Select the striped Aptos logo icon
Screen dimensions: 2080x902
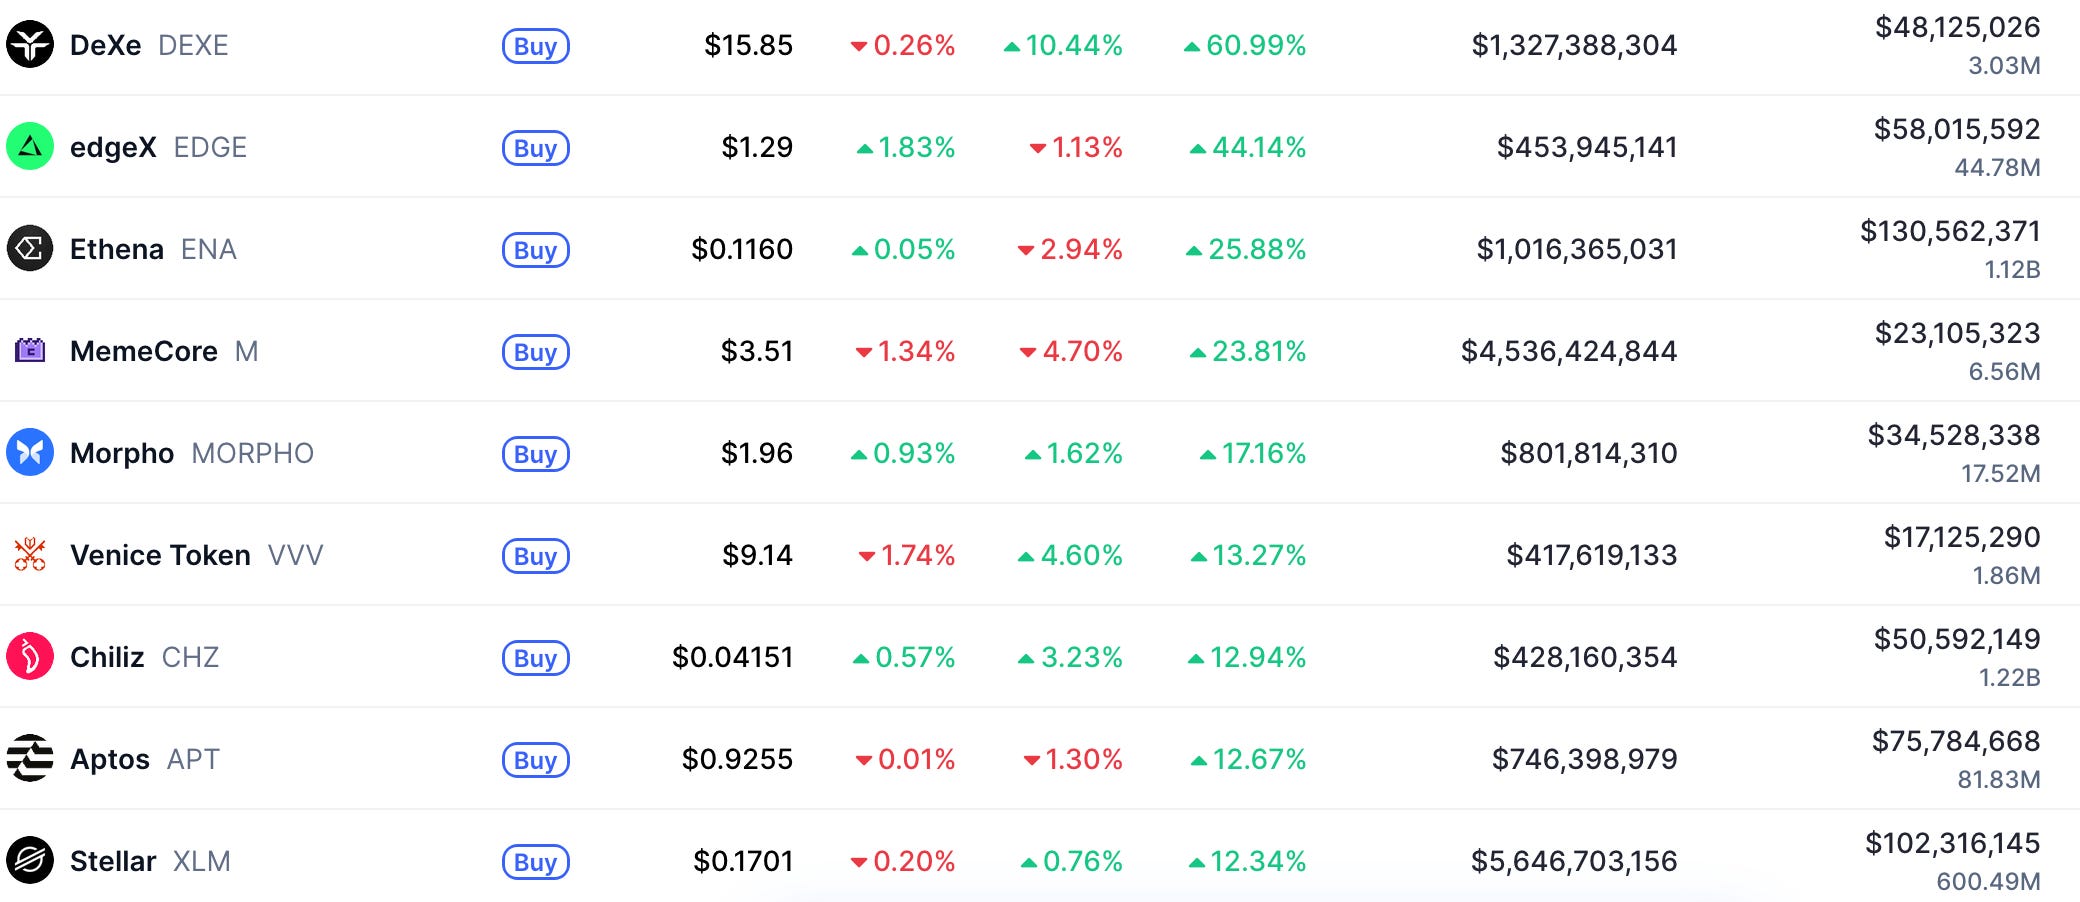(x=30, y=759)
